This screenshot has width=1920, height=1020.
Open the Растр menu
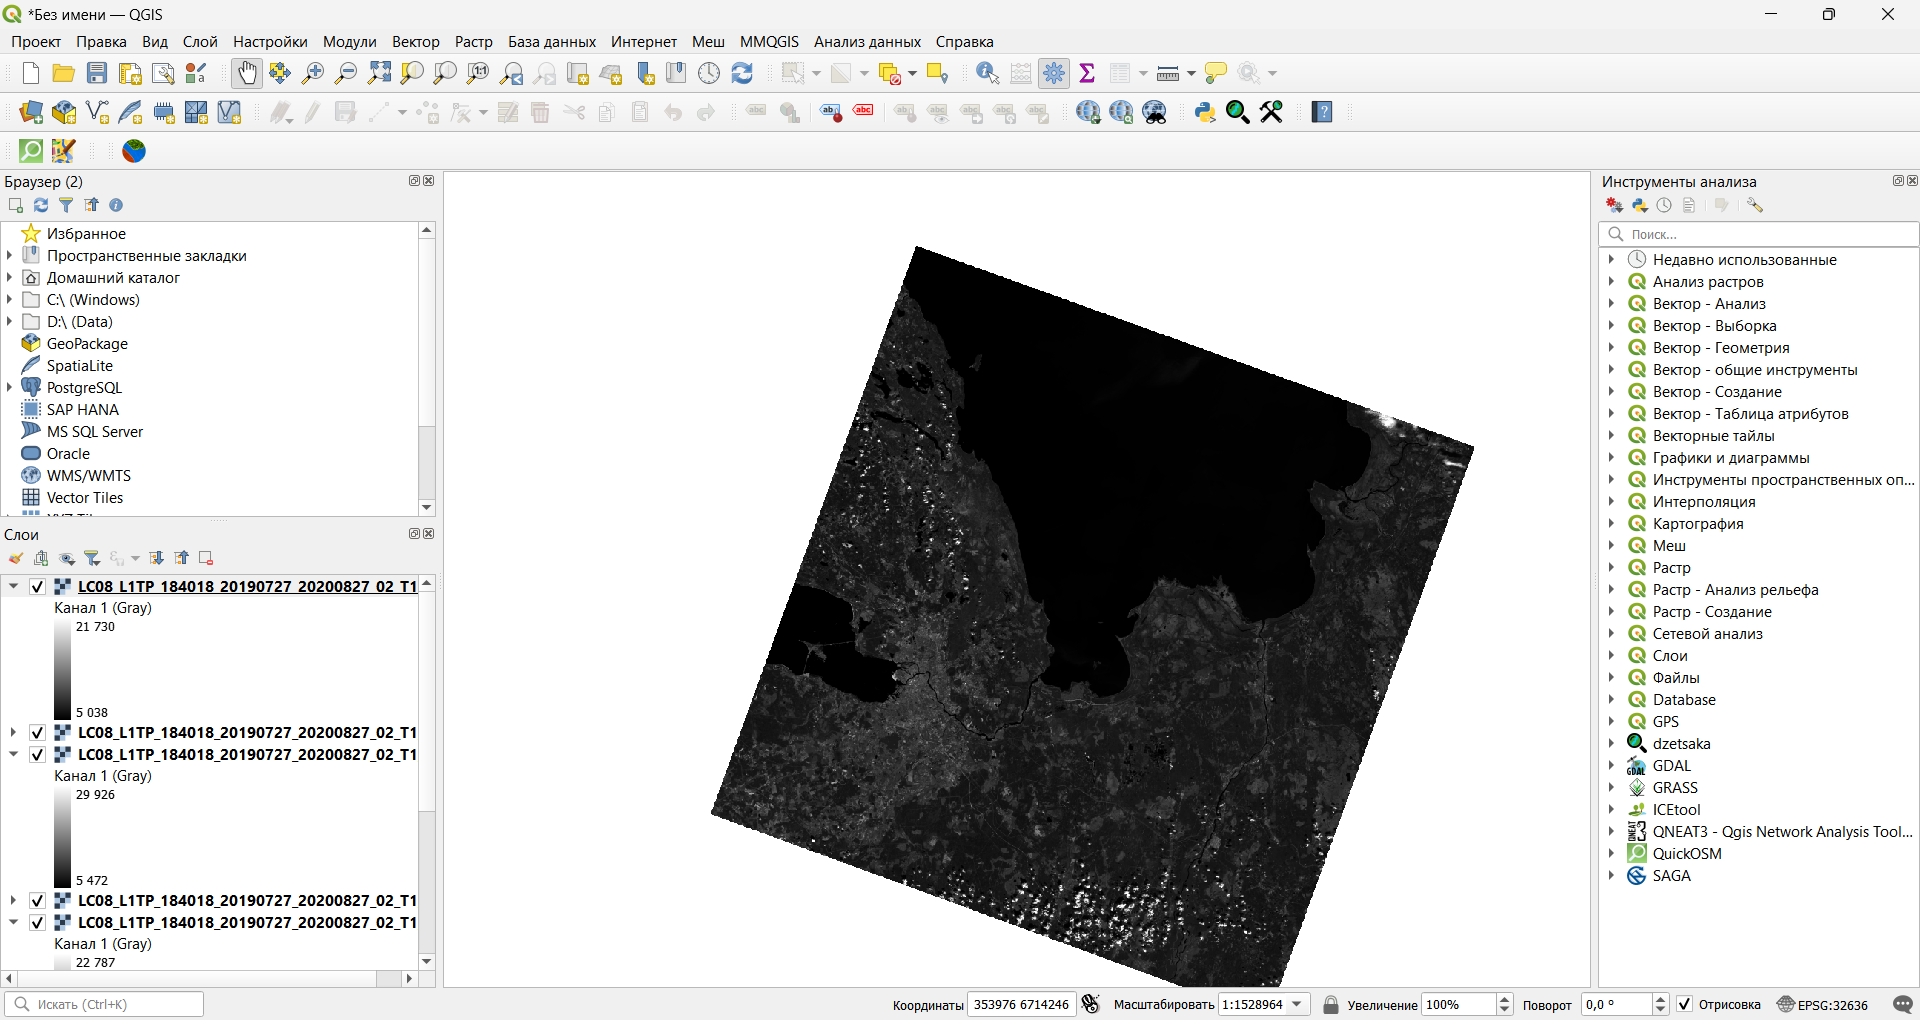click(473, 42)
